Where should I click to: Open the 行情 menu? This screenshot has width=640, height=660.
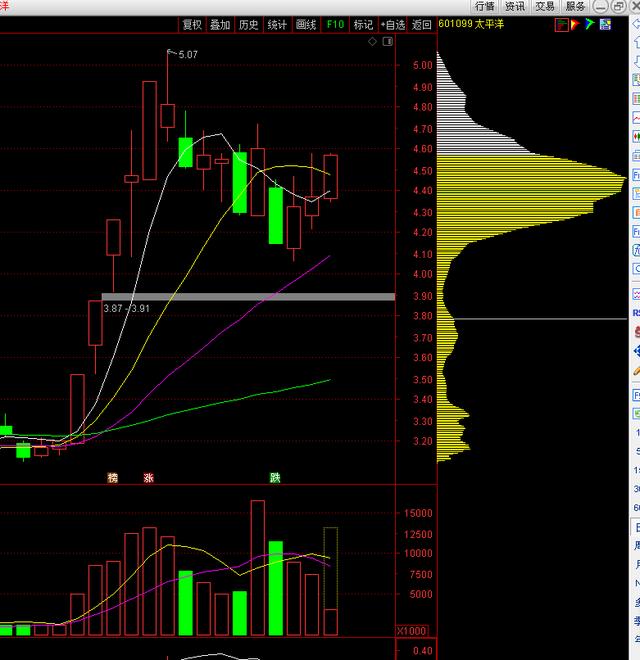coord(485,6)
